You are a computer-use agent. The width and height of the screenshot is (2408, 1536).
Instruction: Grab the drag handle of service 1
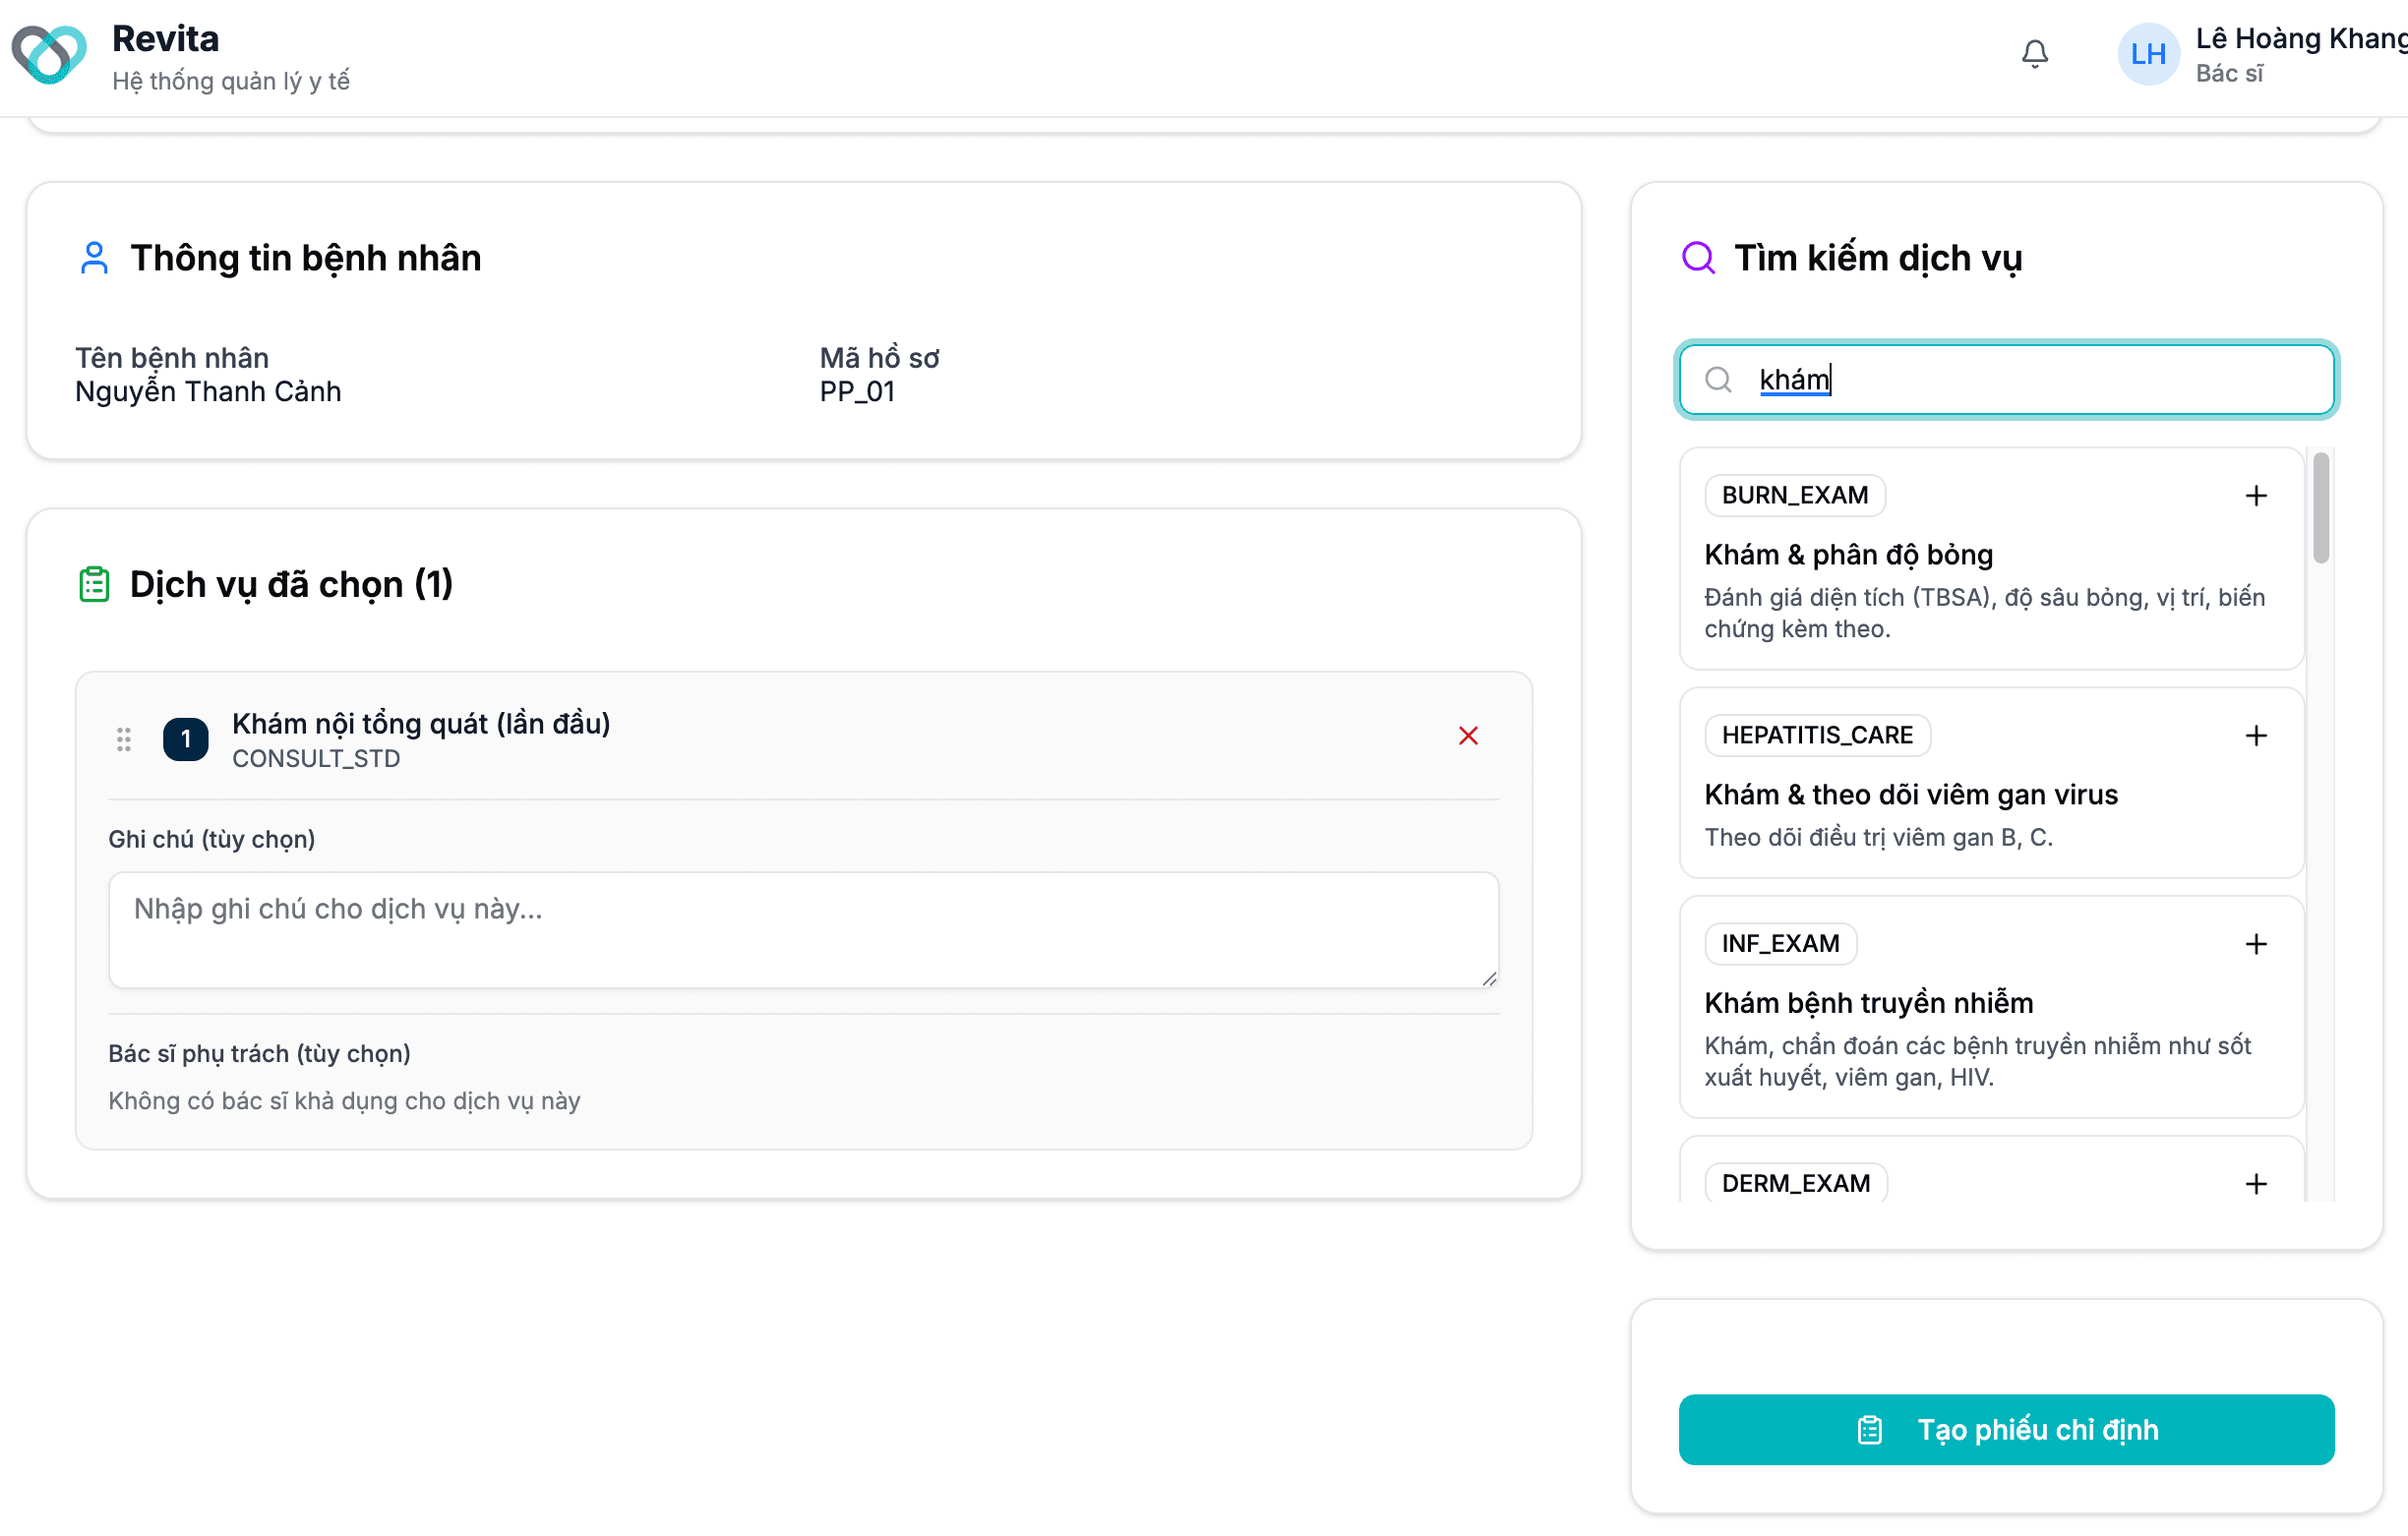click(124, 740)
